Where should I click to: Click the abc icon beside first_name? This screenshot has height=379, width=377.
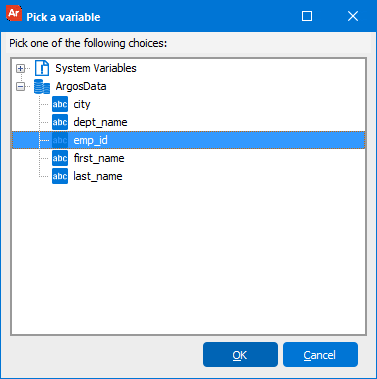(x=60, y=158)
